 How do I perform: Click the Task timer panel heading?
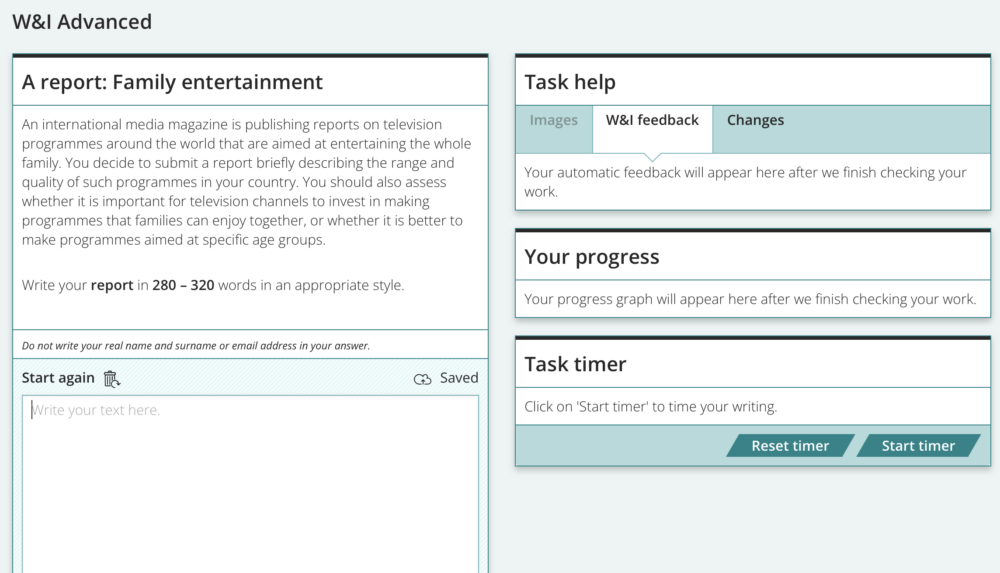coord(575,364)
